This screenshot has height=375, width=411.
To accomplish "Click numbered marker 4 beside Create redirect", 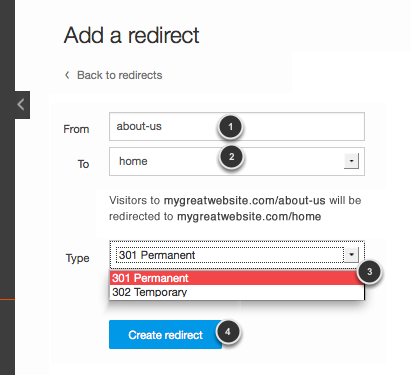I will (x=228, y=332).
